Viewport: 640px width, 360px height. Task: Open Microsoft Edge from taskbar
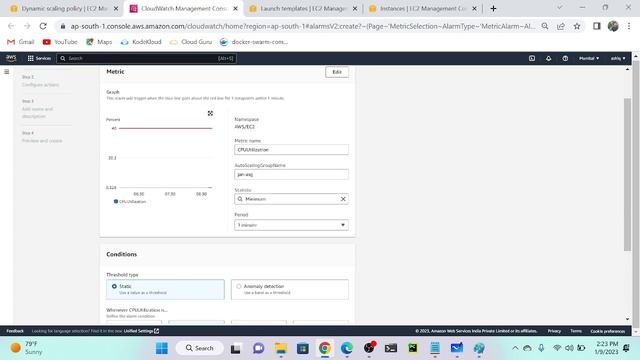click(347, 348)
